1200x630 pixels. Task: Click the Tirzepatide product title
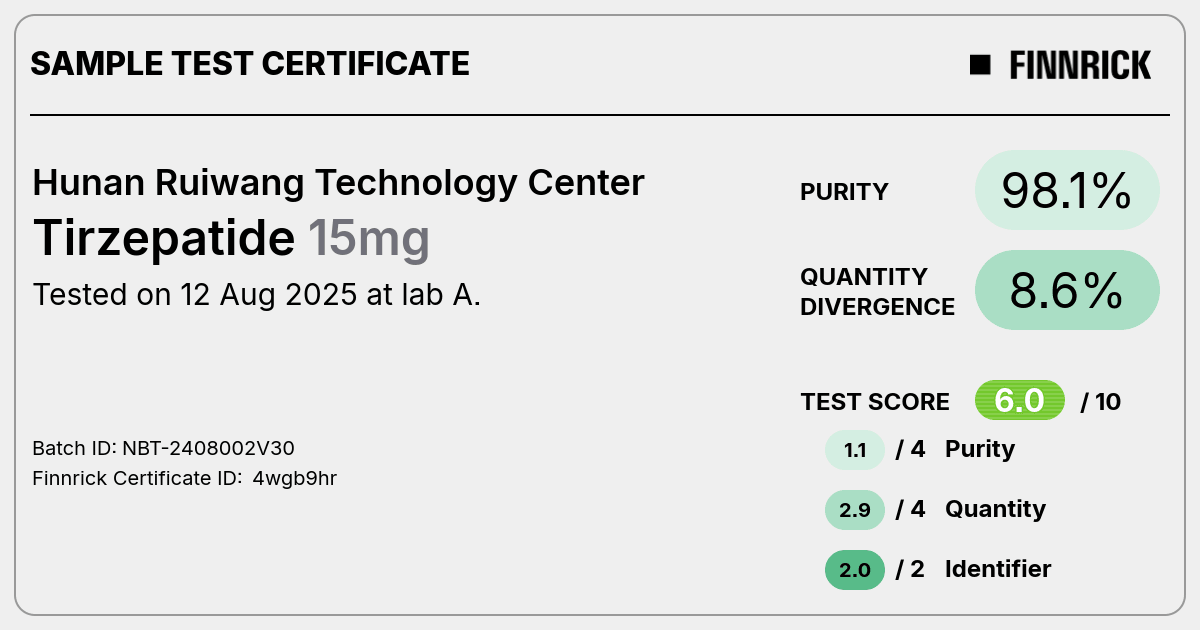click(164, 238)
